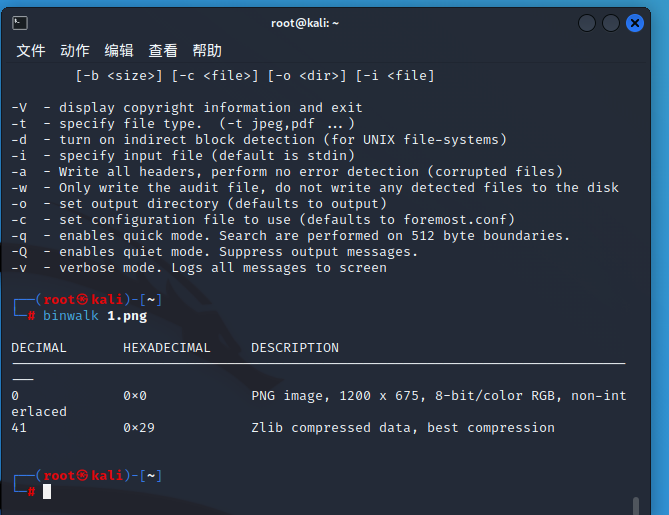Image resolution: width=669 pixels, height=515 pixels.
Task: Click the -v verbose mode option line
Action: (x=199, y=267)
